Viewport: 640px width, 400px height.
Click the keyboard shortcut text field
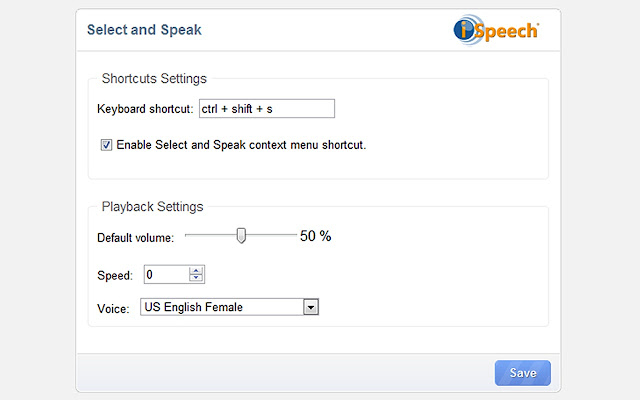click(266, 108)
